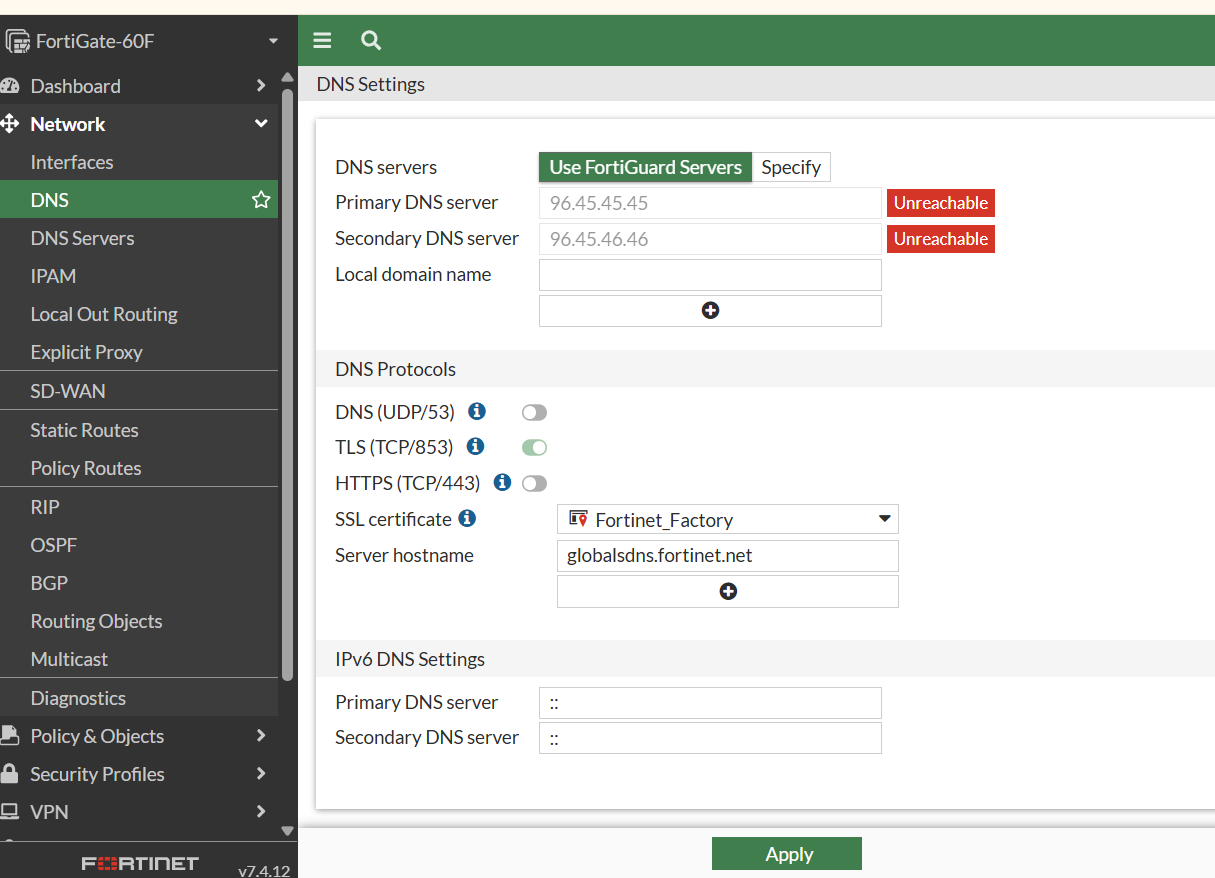Click the DNS Settings page title
1215x878 pixels.
click(371, 84)
